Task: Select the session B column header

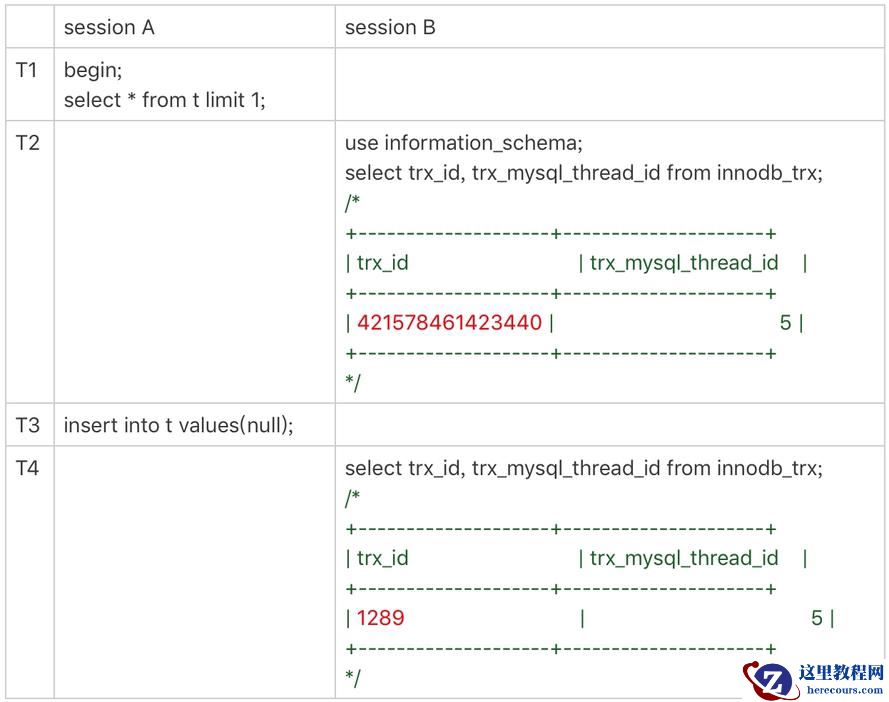Action: [x=390, y=28]
